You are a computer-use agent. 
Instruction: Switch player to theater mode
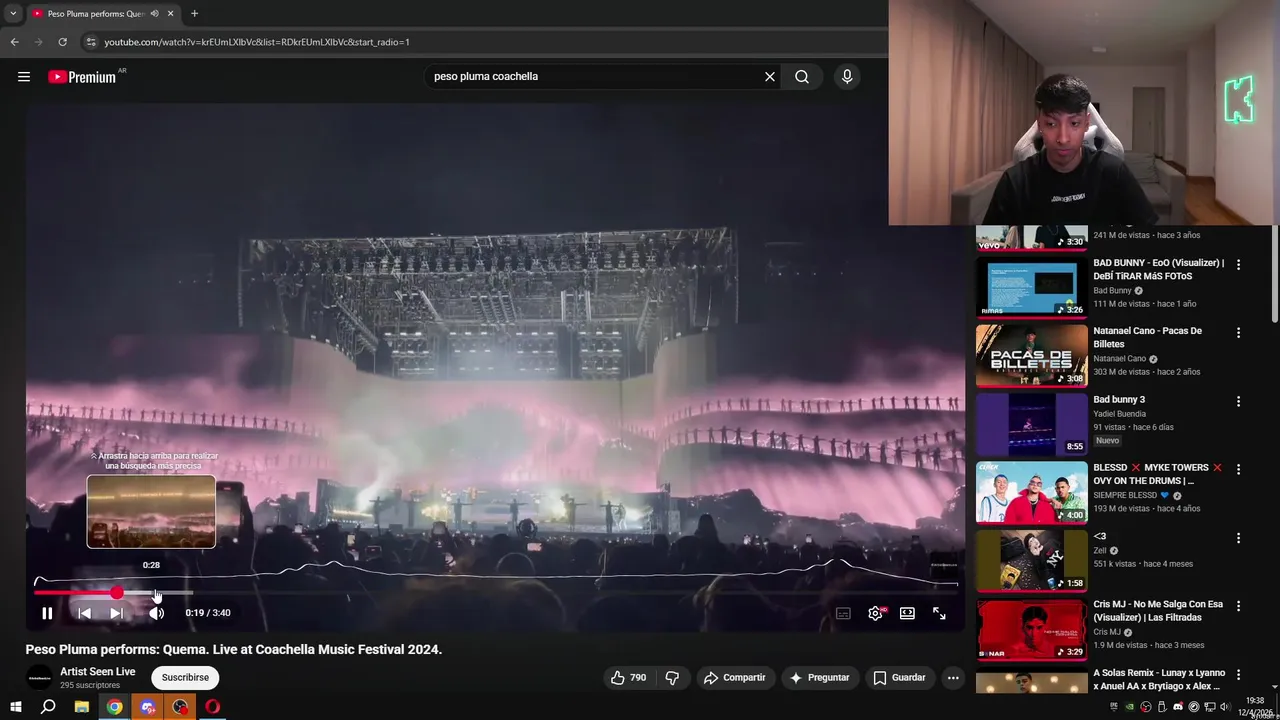[907, 613]
